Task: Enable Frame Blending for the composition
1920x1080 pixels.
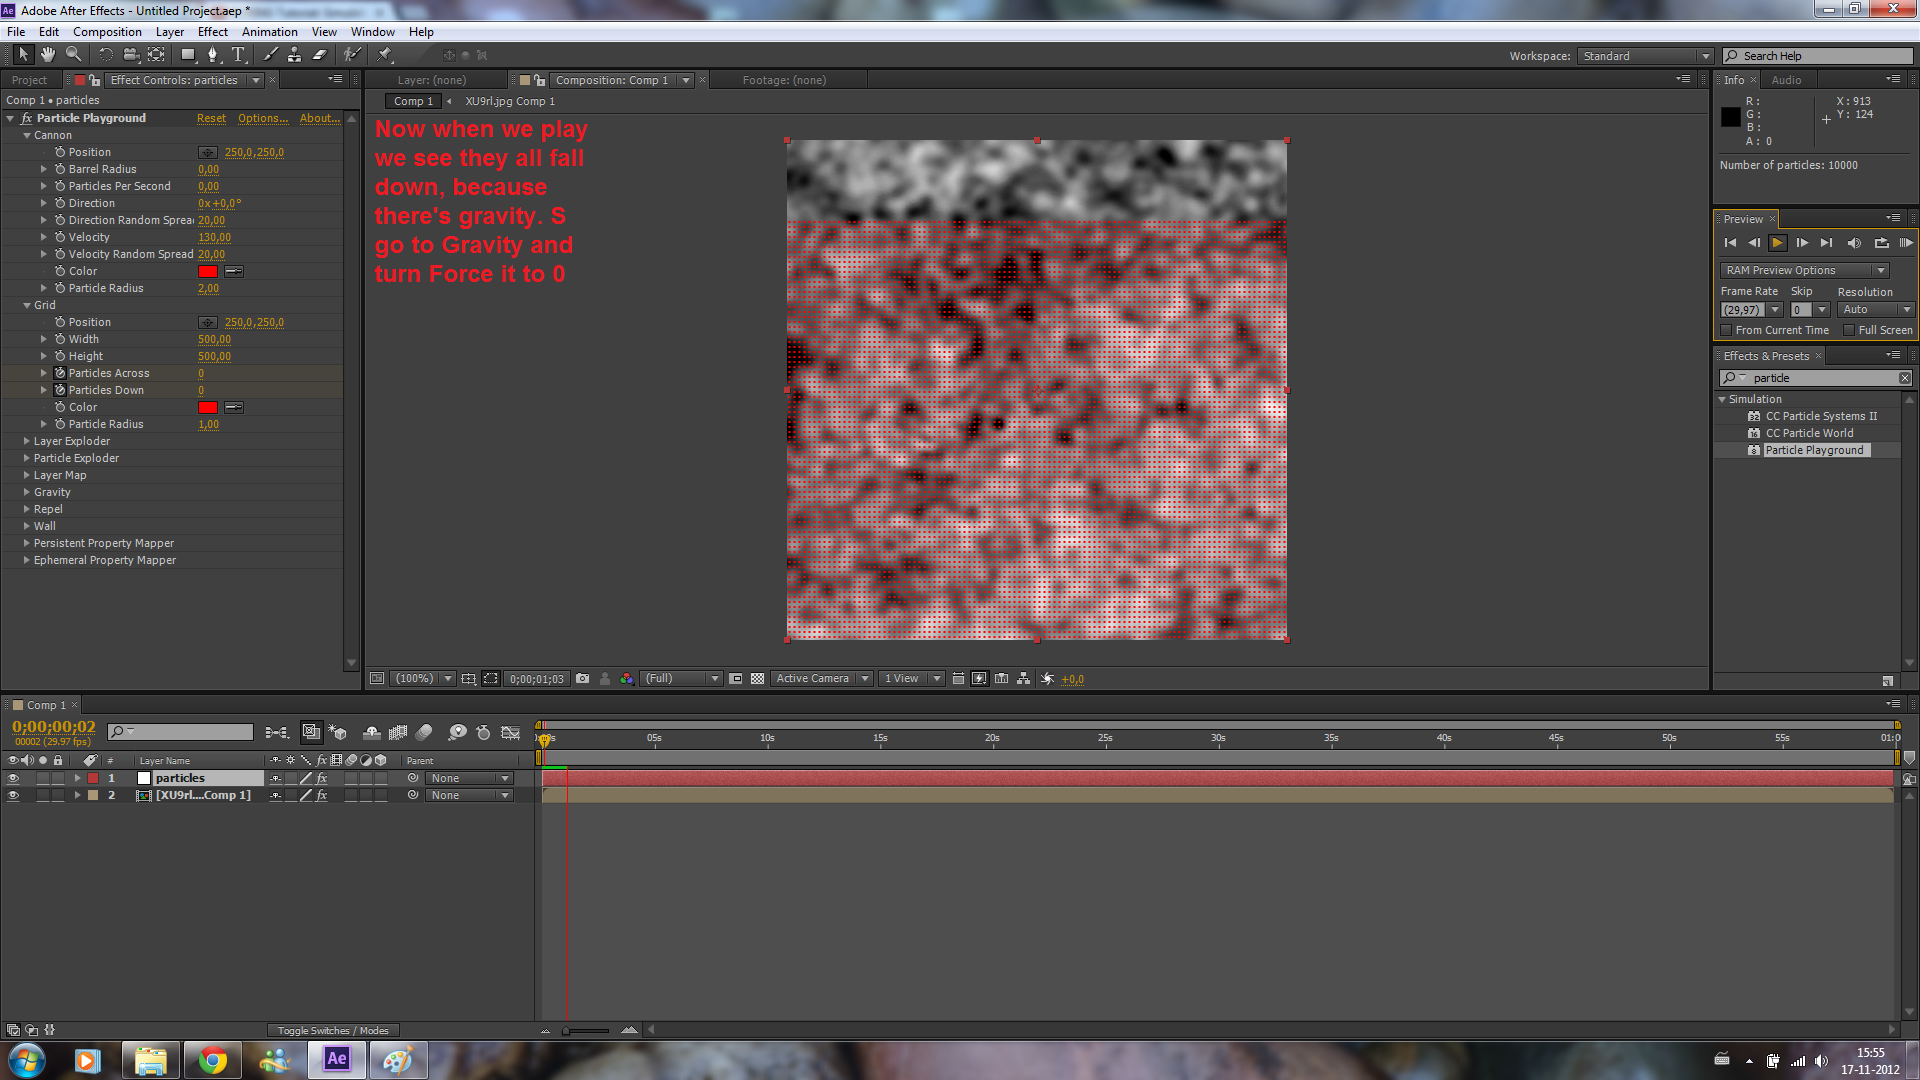Action: pyautogui.click(x=398, y=733)
